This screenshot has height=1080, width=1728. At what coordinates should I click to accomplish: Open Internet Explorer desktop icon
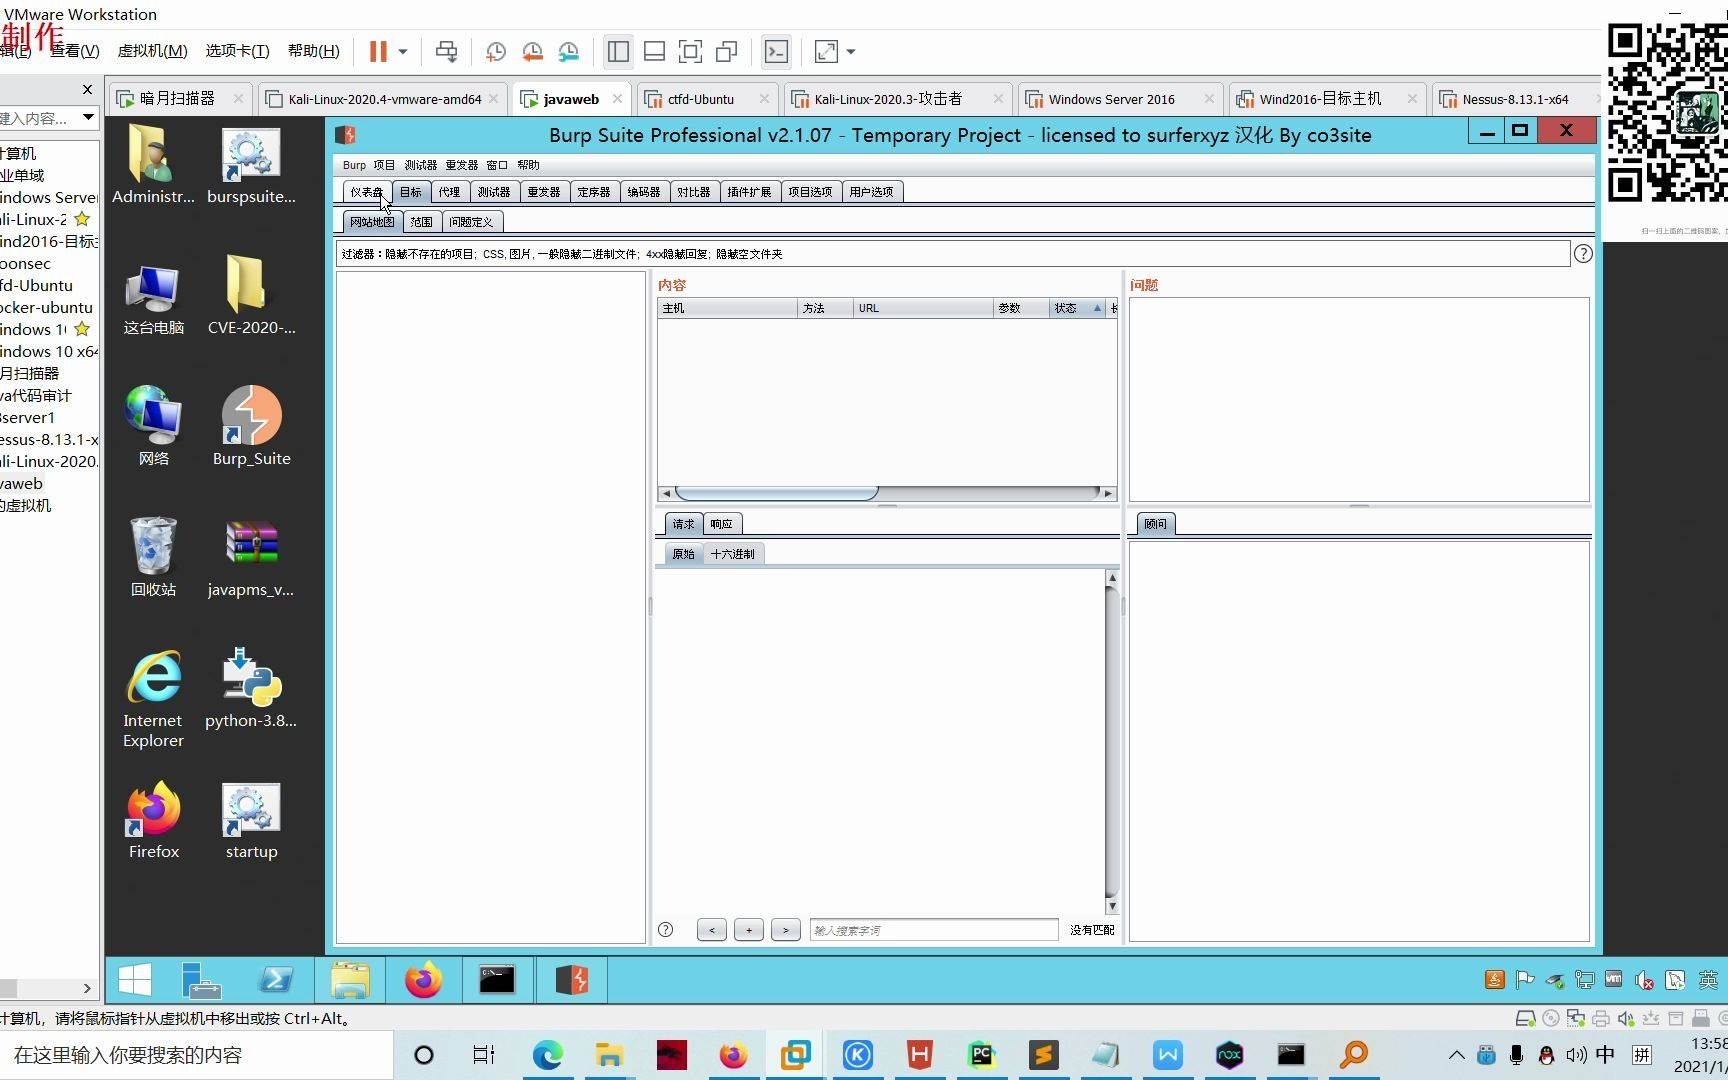[153, 698]
